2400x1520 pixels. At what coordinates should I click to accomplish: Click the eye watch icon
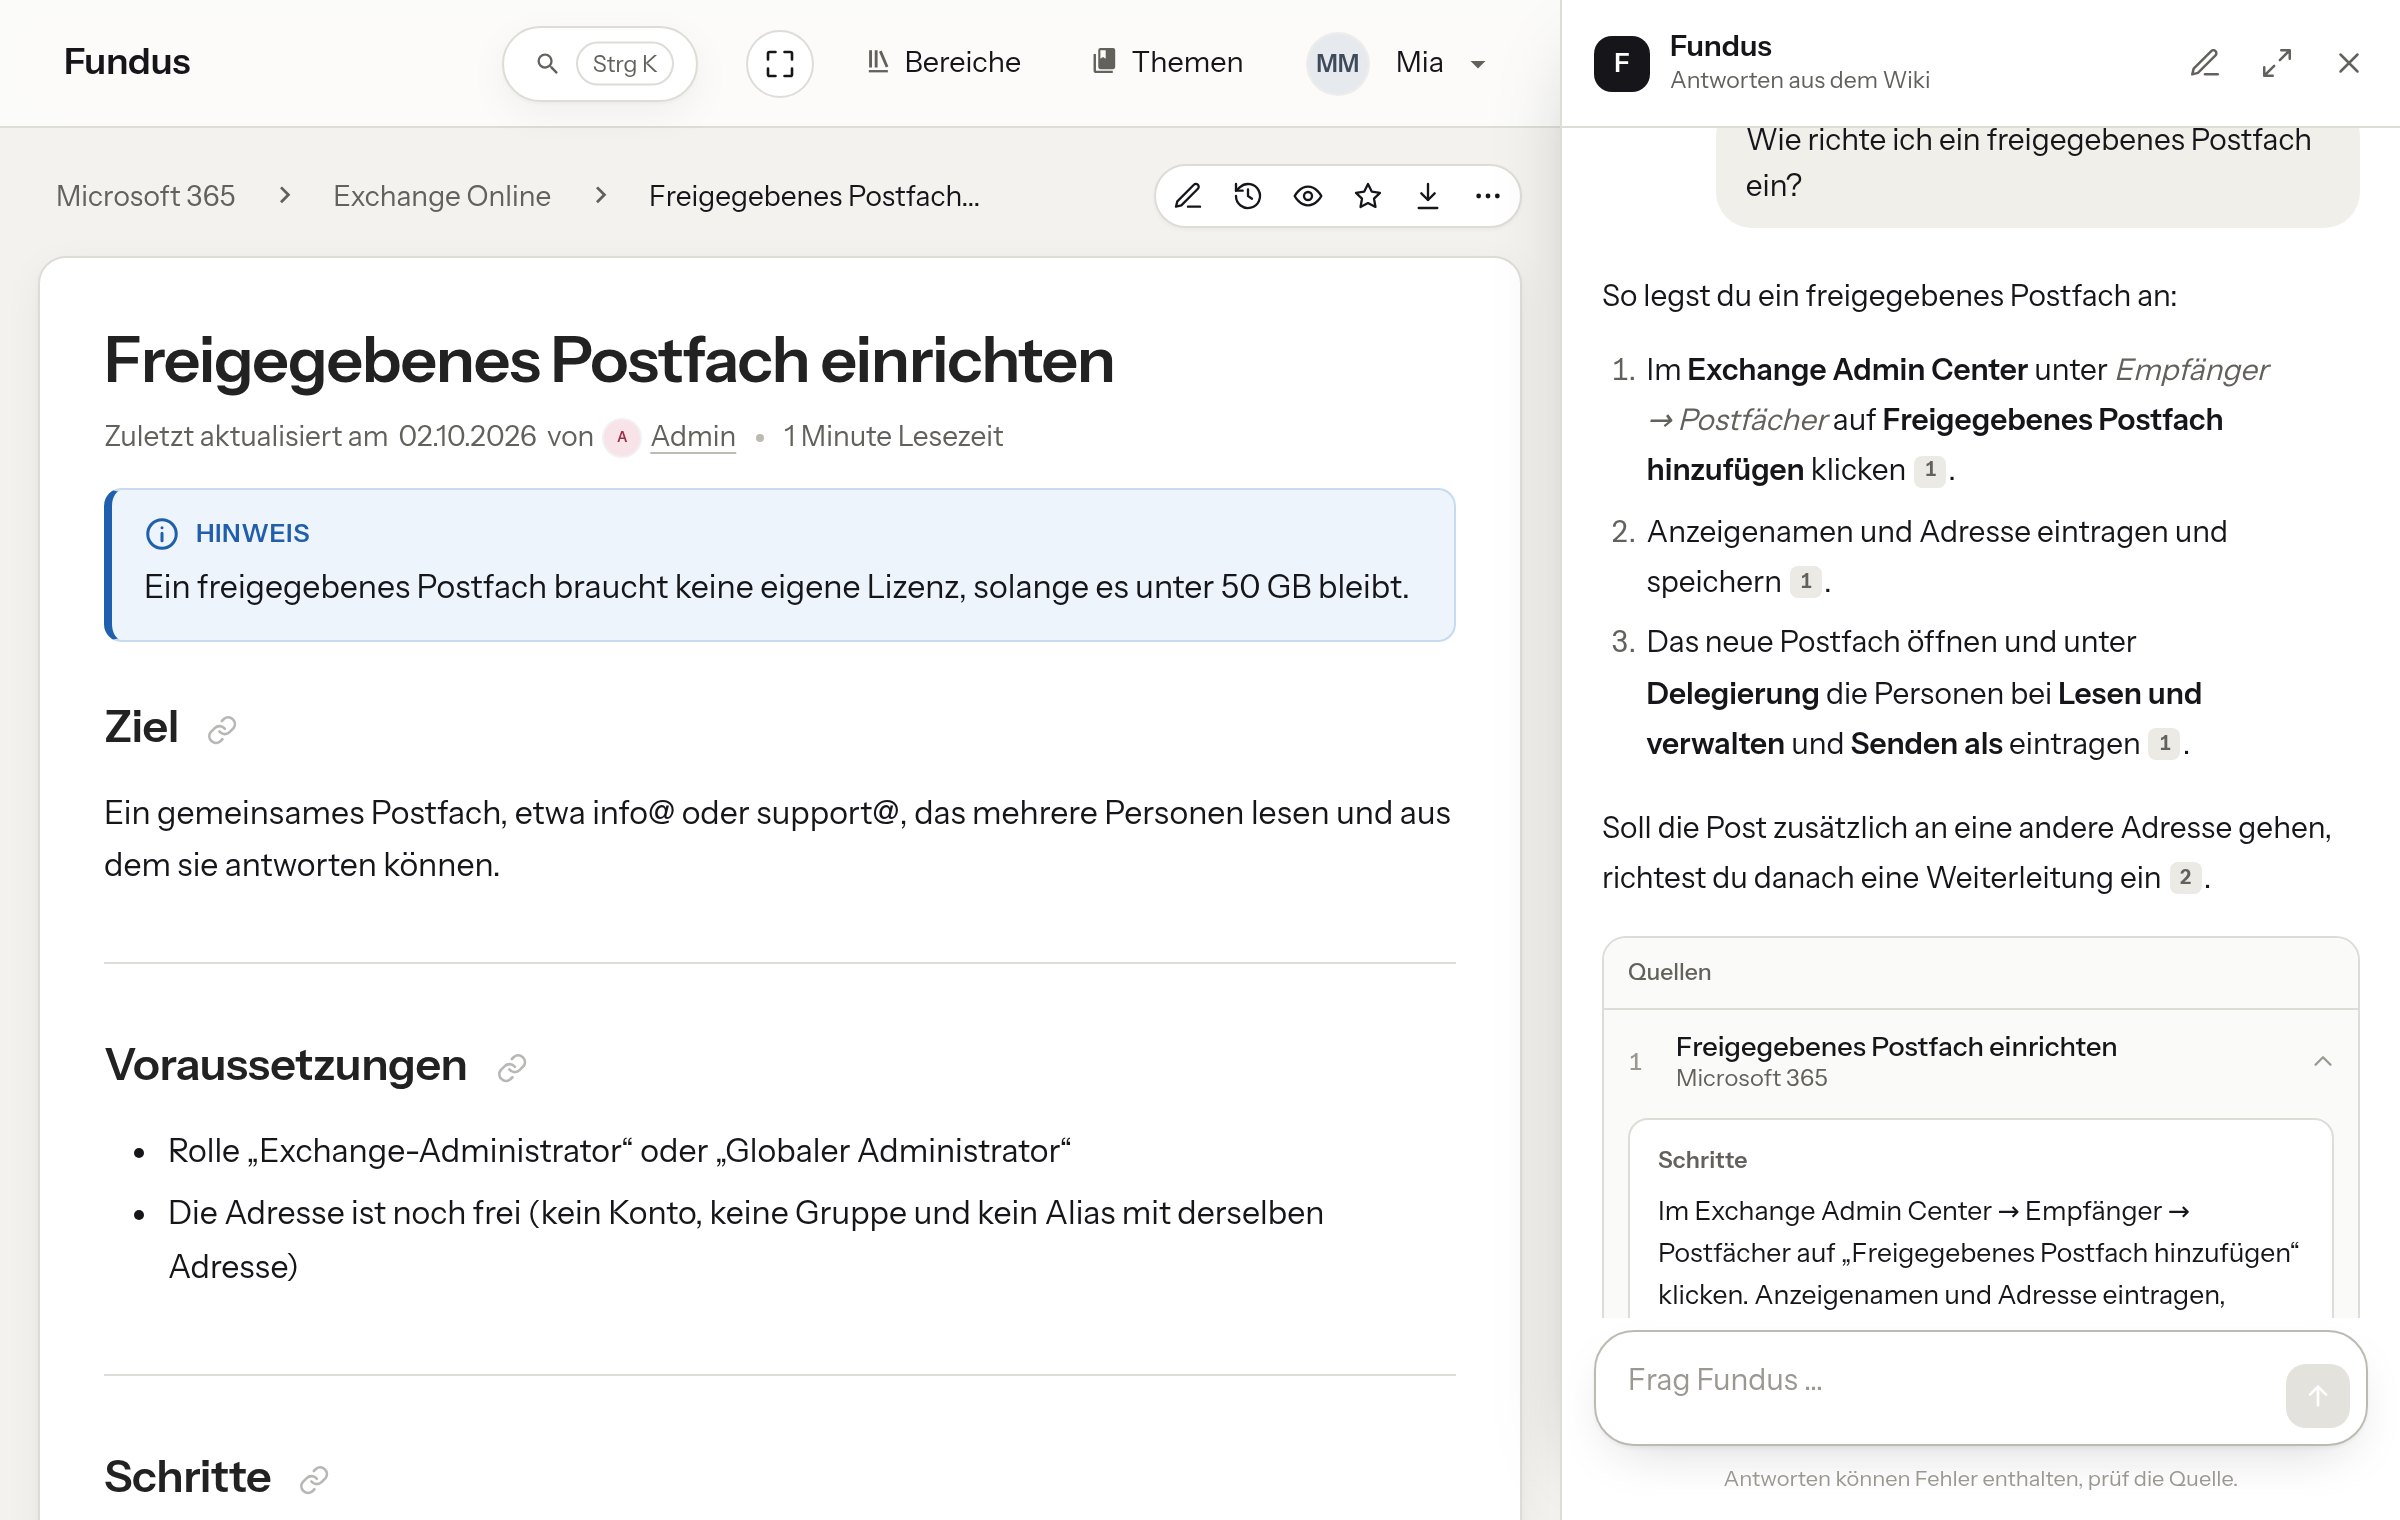[x=1308, y=196]
